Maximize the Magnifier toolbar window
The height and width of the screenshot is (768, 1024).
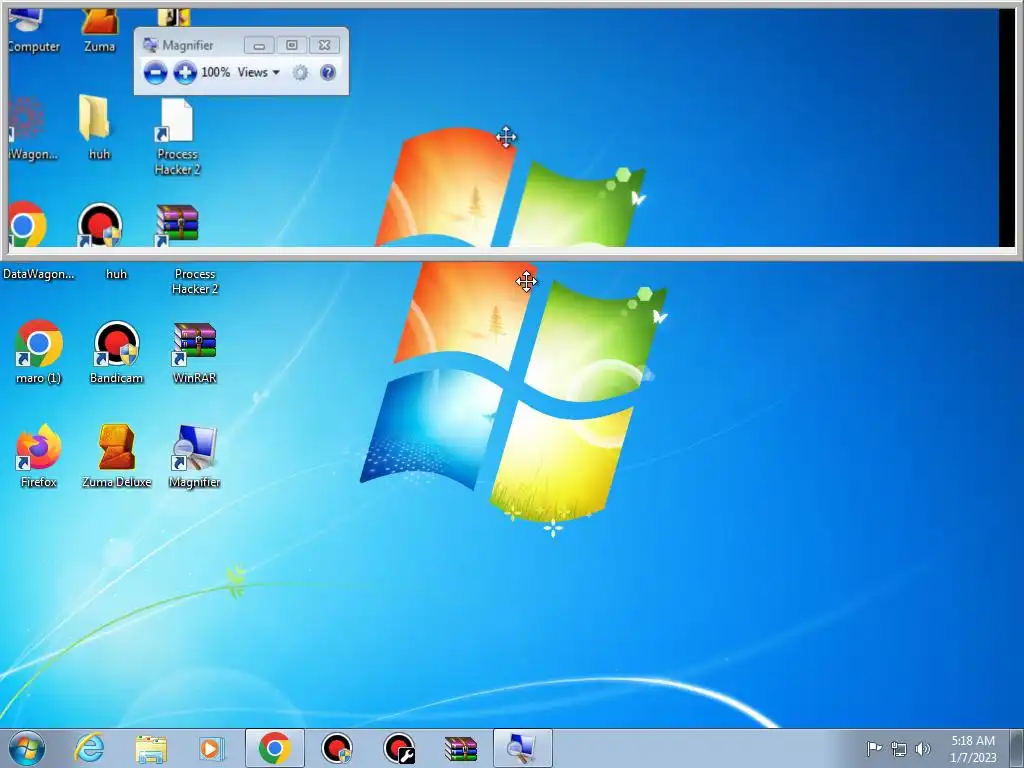click(292, 45)
